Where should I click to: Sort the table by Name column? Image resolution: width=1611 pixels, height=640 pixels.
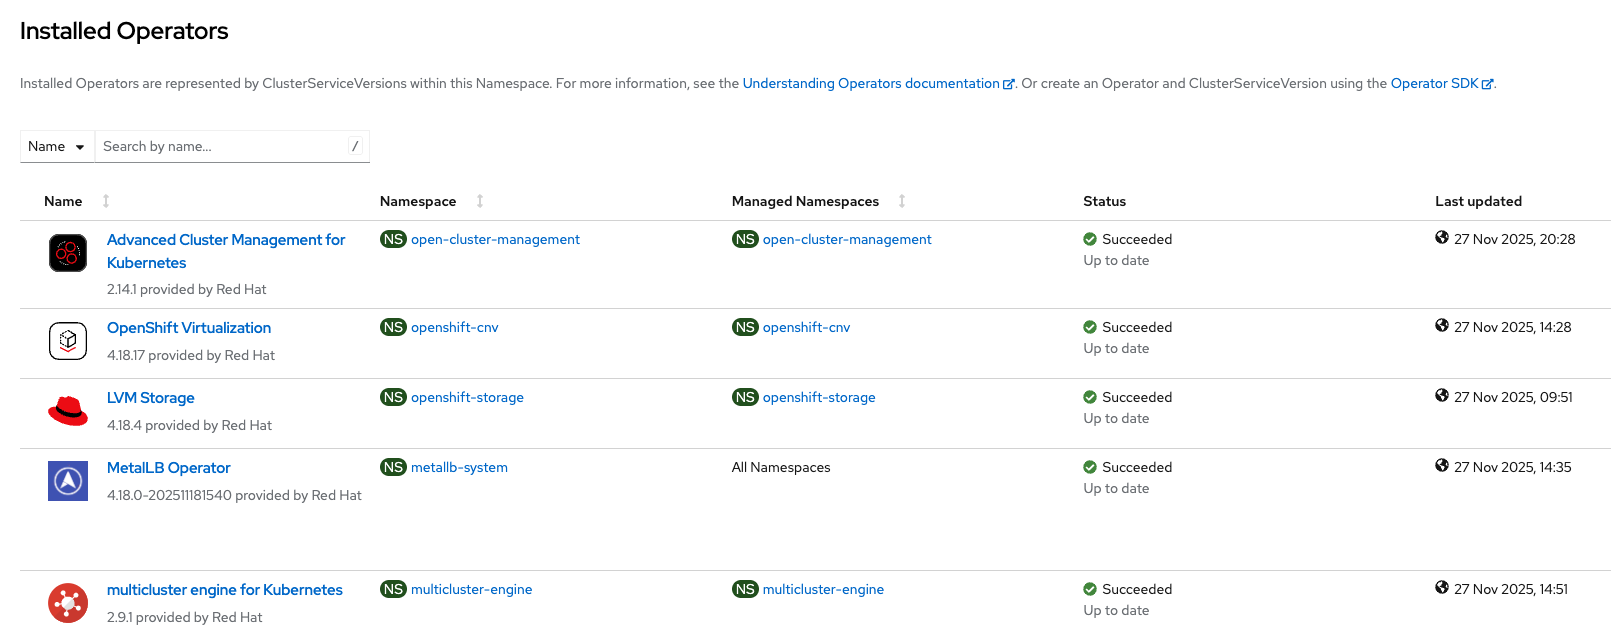pyautogui.click(x=106, y=201)
